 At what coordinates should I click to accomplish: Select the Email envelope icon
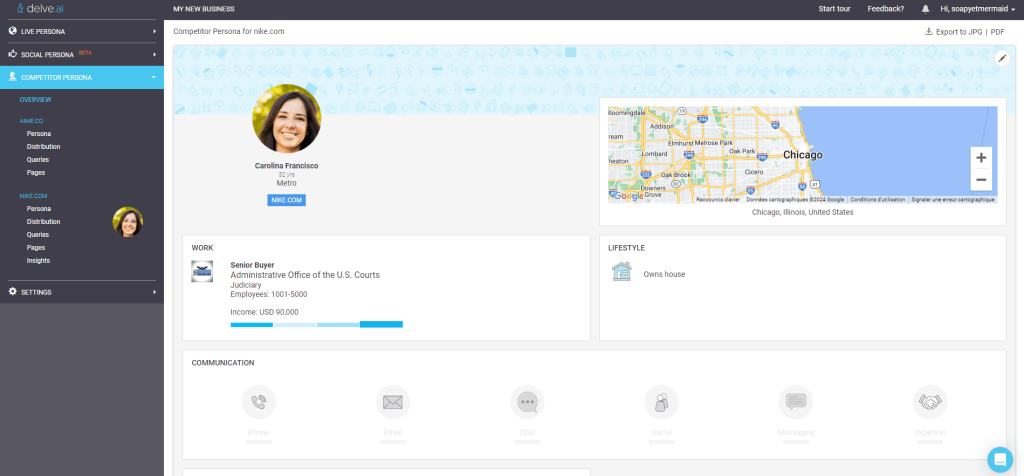point(393,402)
